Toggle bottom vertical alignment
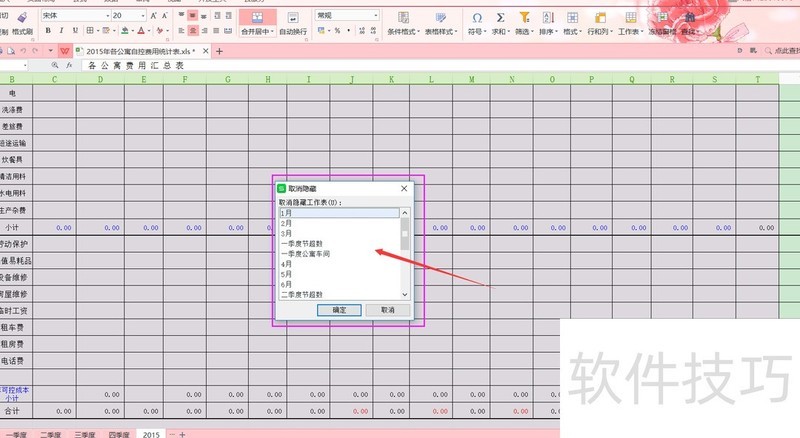The width and height of the screenshot is (800, 438). tap(204, 16)
